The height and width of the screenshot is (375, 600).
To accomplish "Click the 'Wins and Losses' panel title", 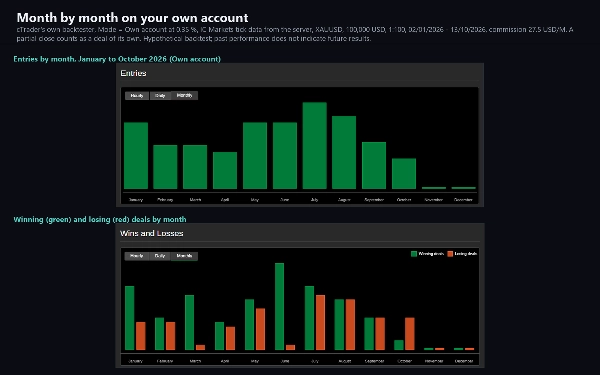I will click(x=152, y=233).
